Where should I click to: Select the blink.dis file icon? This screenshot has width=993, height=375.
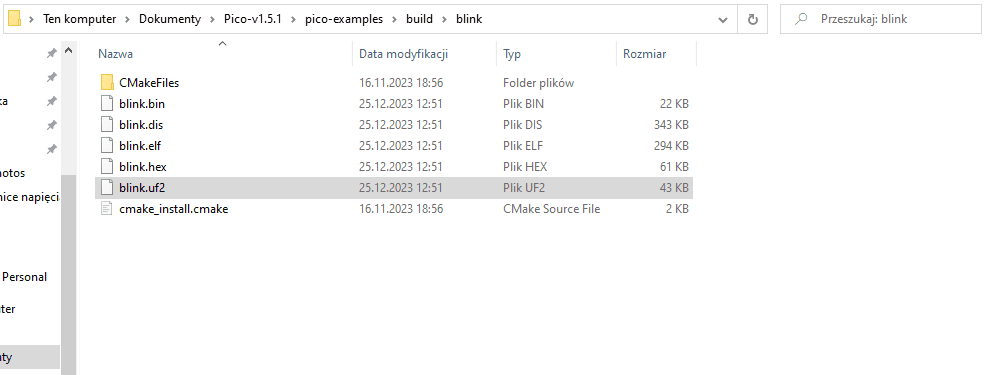[x=107, y=124]
